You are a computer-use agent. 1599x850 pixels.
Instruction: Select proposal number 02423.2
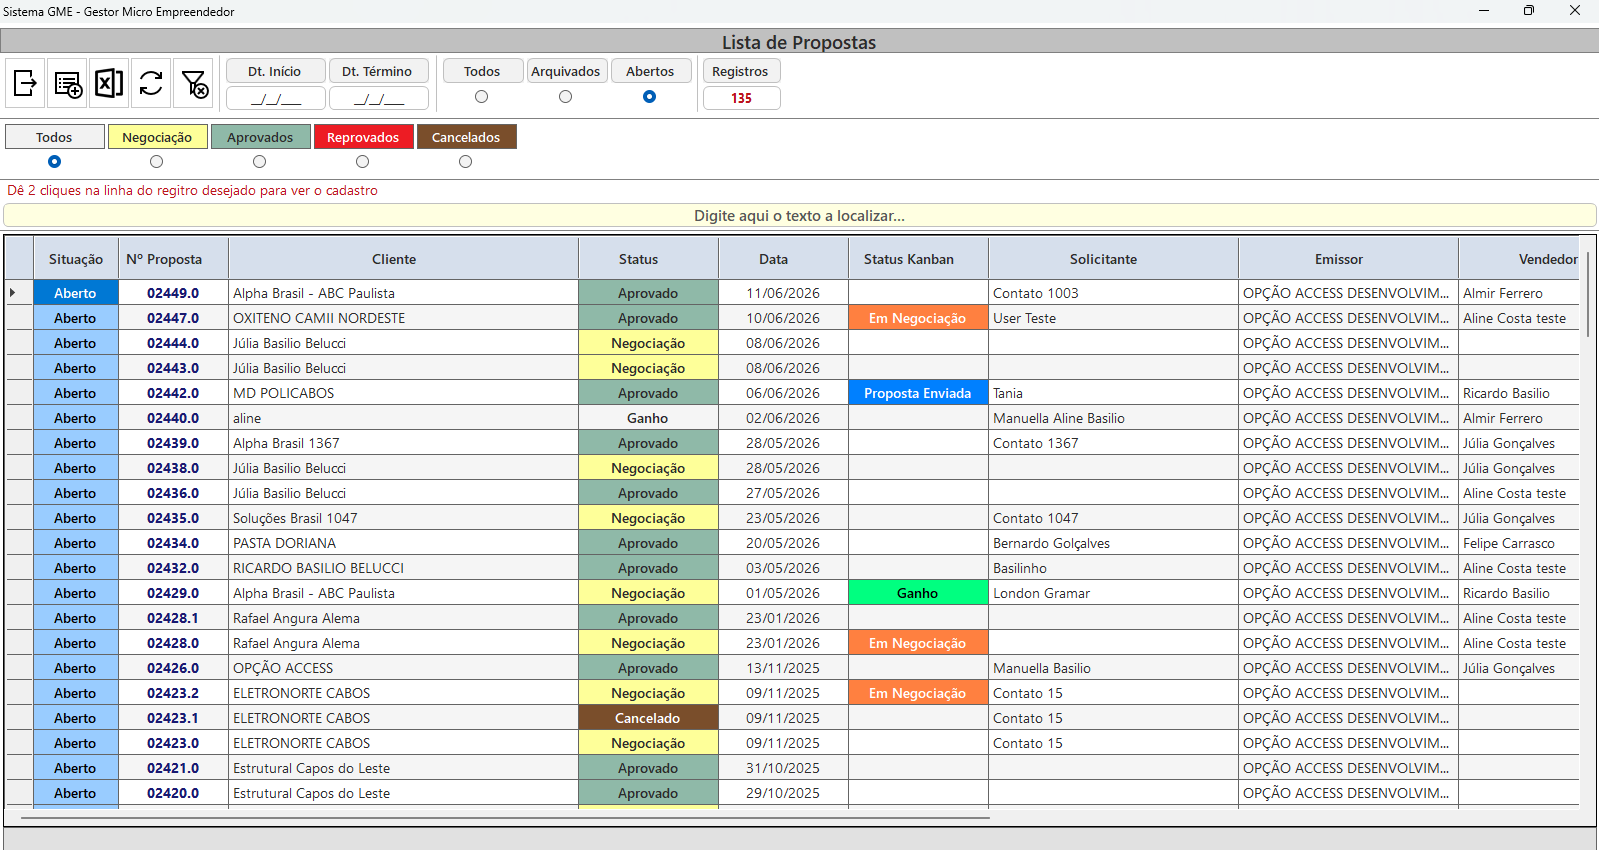coord(173,693)
